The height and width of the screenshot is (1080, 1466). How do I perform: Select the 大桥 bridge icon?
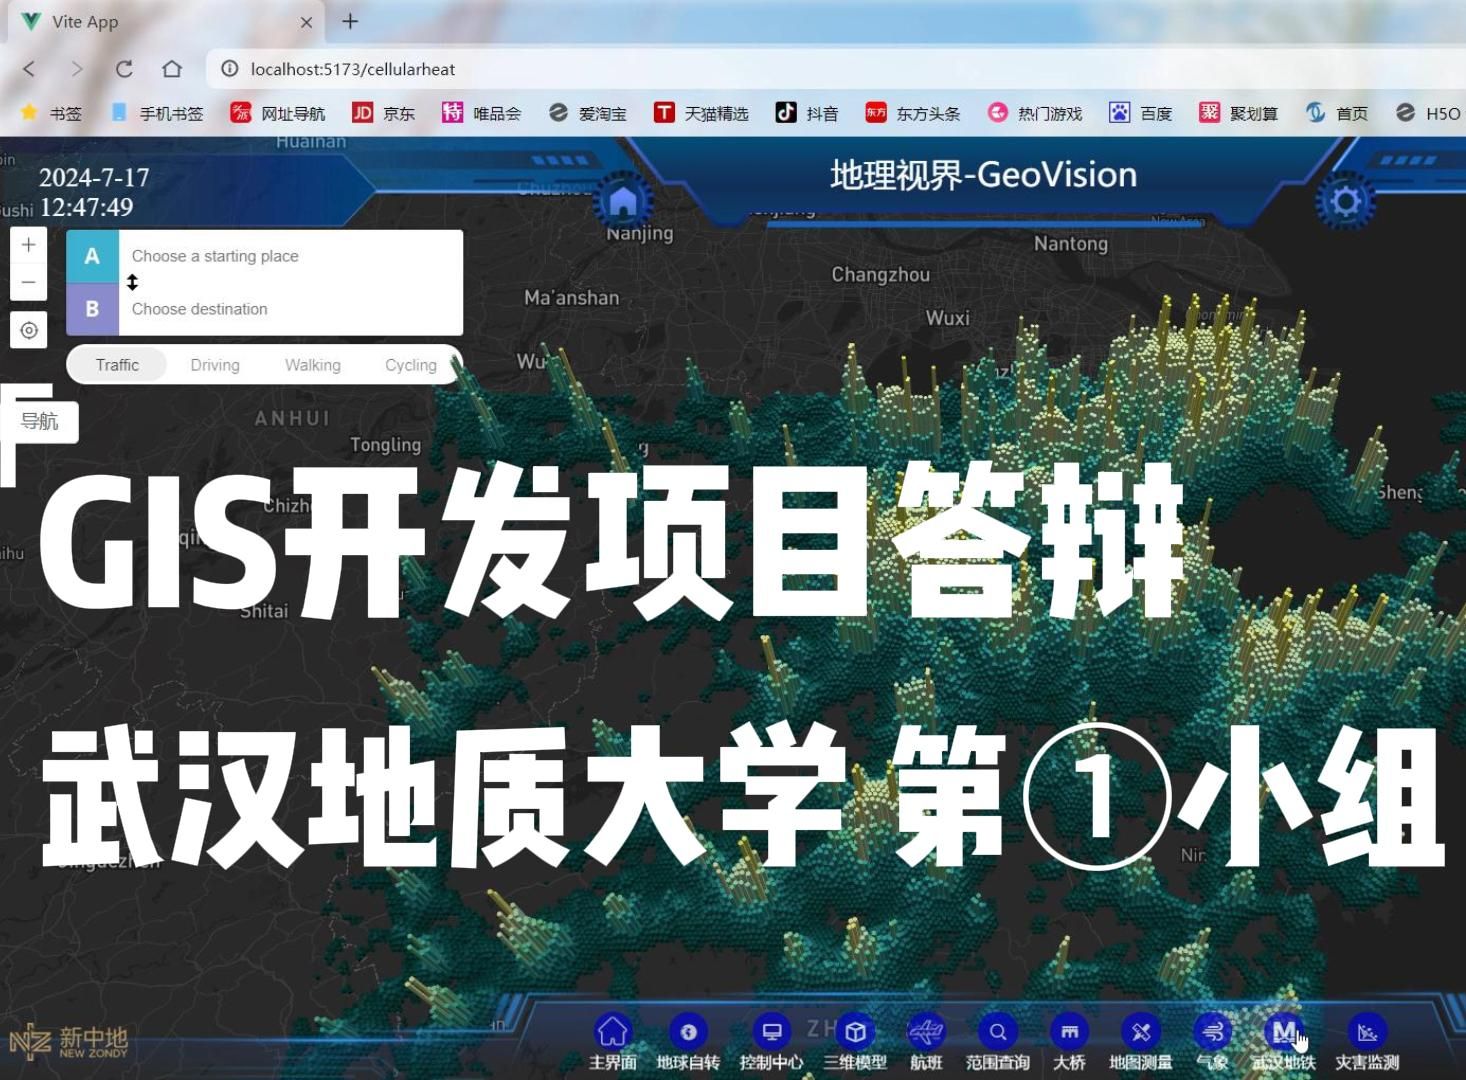click(x=1069, y=1031)
